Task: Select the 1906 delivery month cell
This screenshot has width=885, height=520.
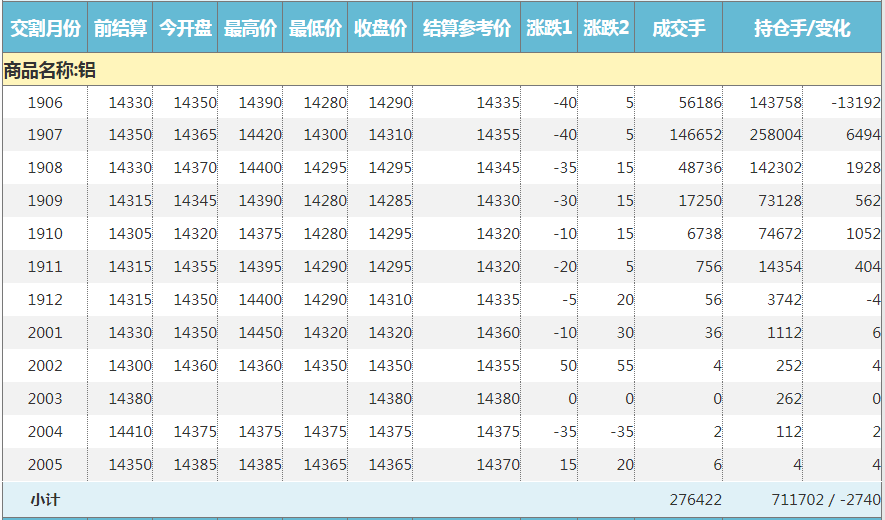Action: (x=45, y=102)
